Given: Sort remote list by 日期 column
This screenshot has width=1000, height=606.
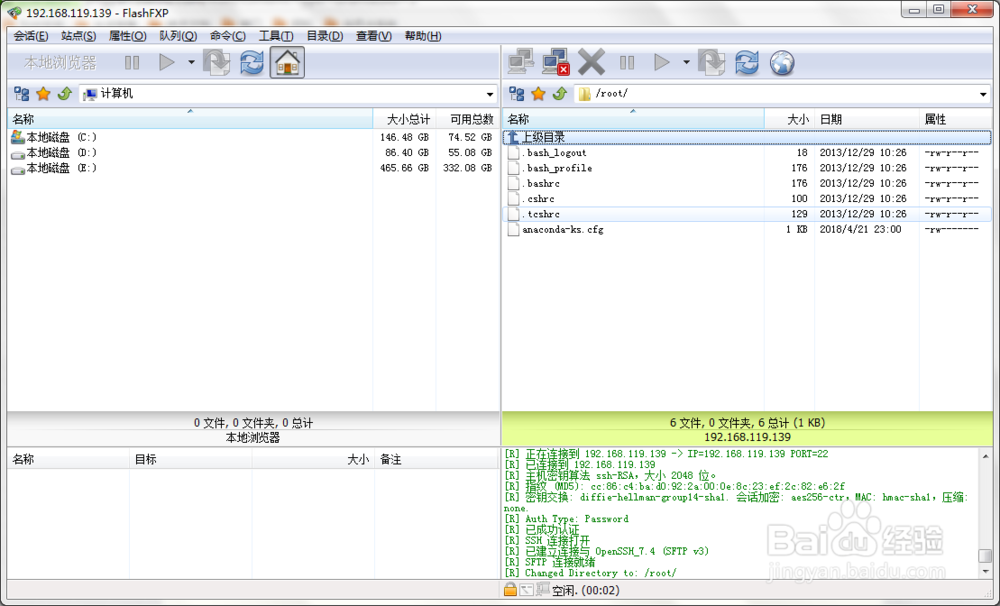Looking at the screenshot, I should tap(867, 119).
